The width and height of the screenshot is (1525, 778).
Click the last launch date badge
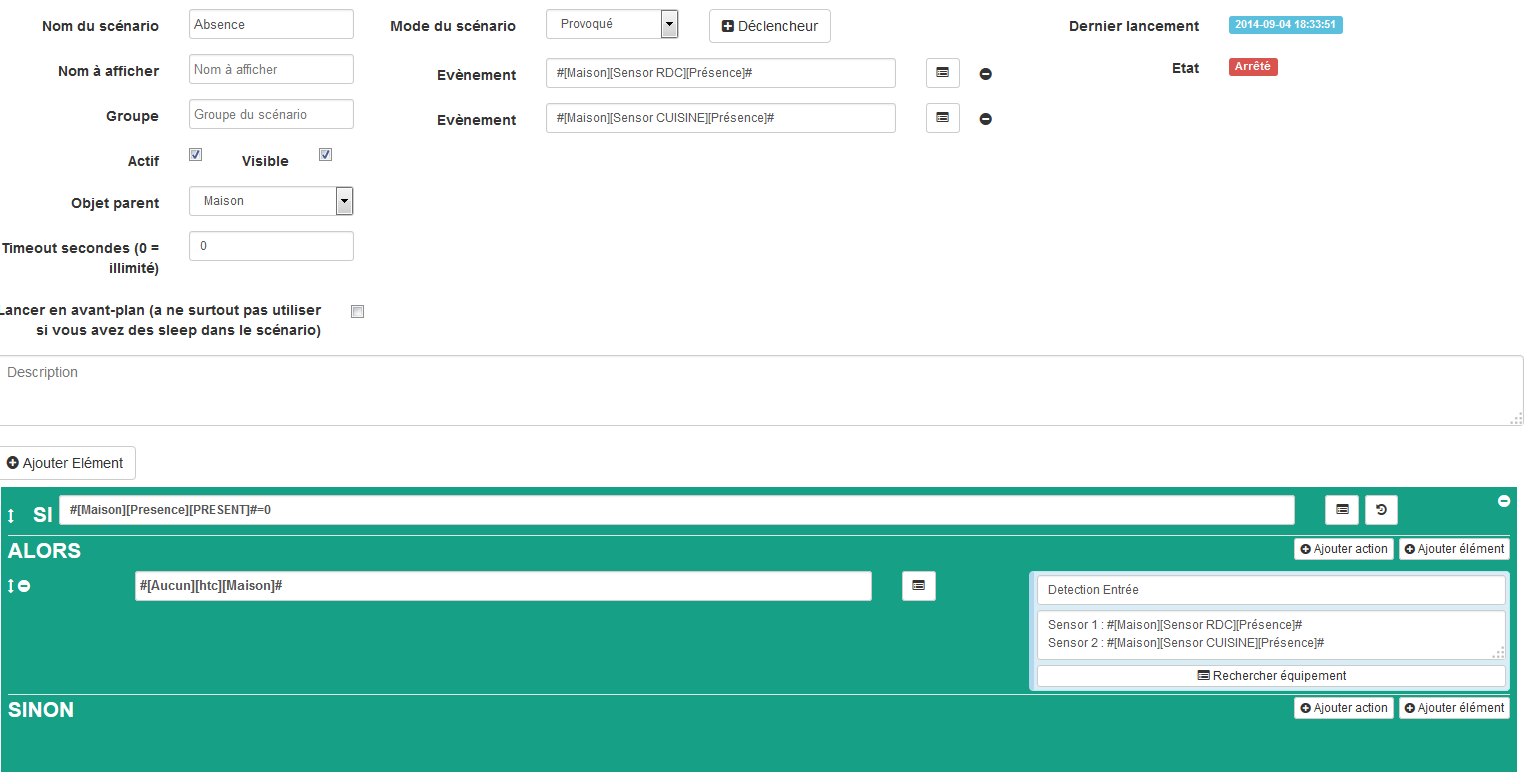(1286, 25)
